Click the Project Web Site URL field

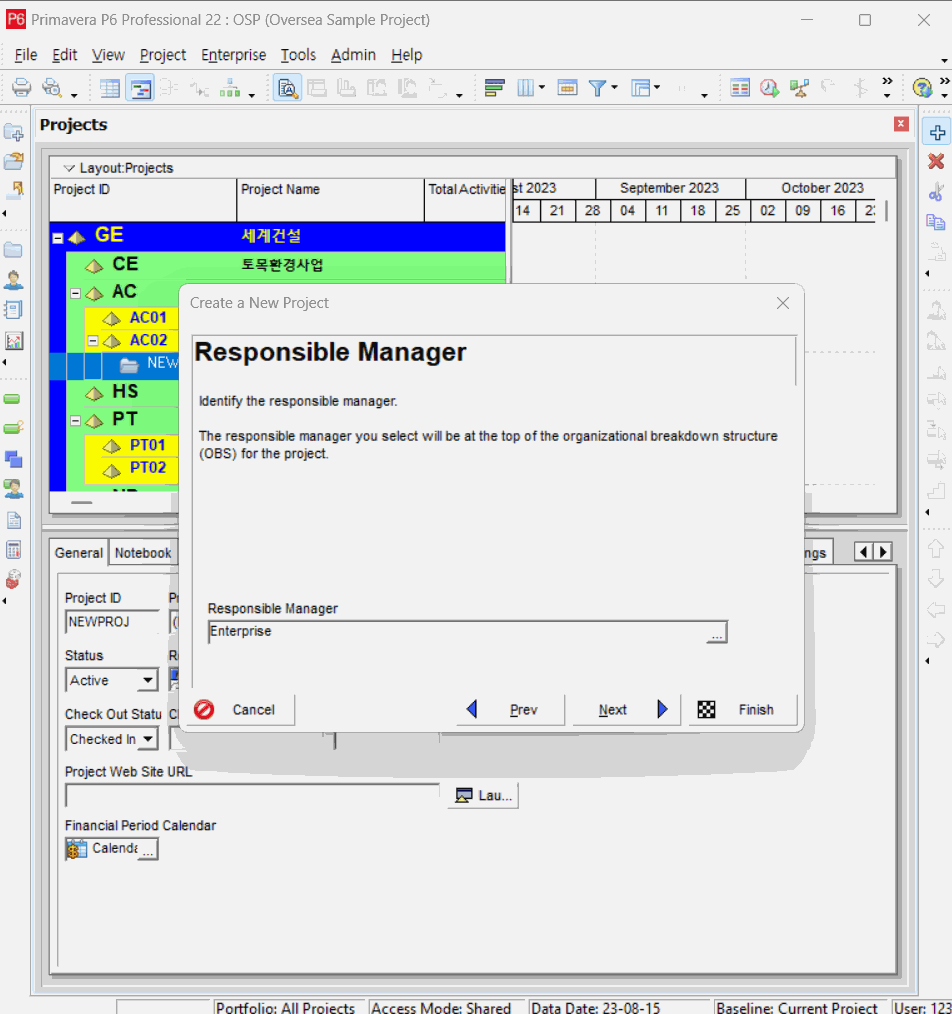[x=253, y=795]
